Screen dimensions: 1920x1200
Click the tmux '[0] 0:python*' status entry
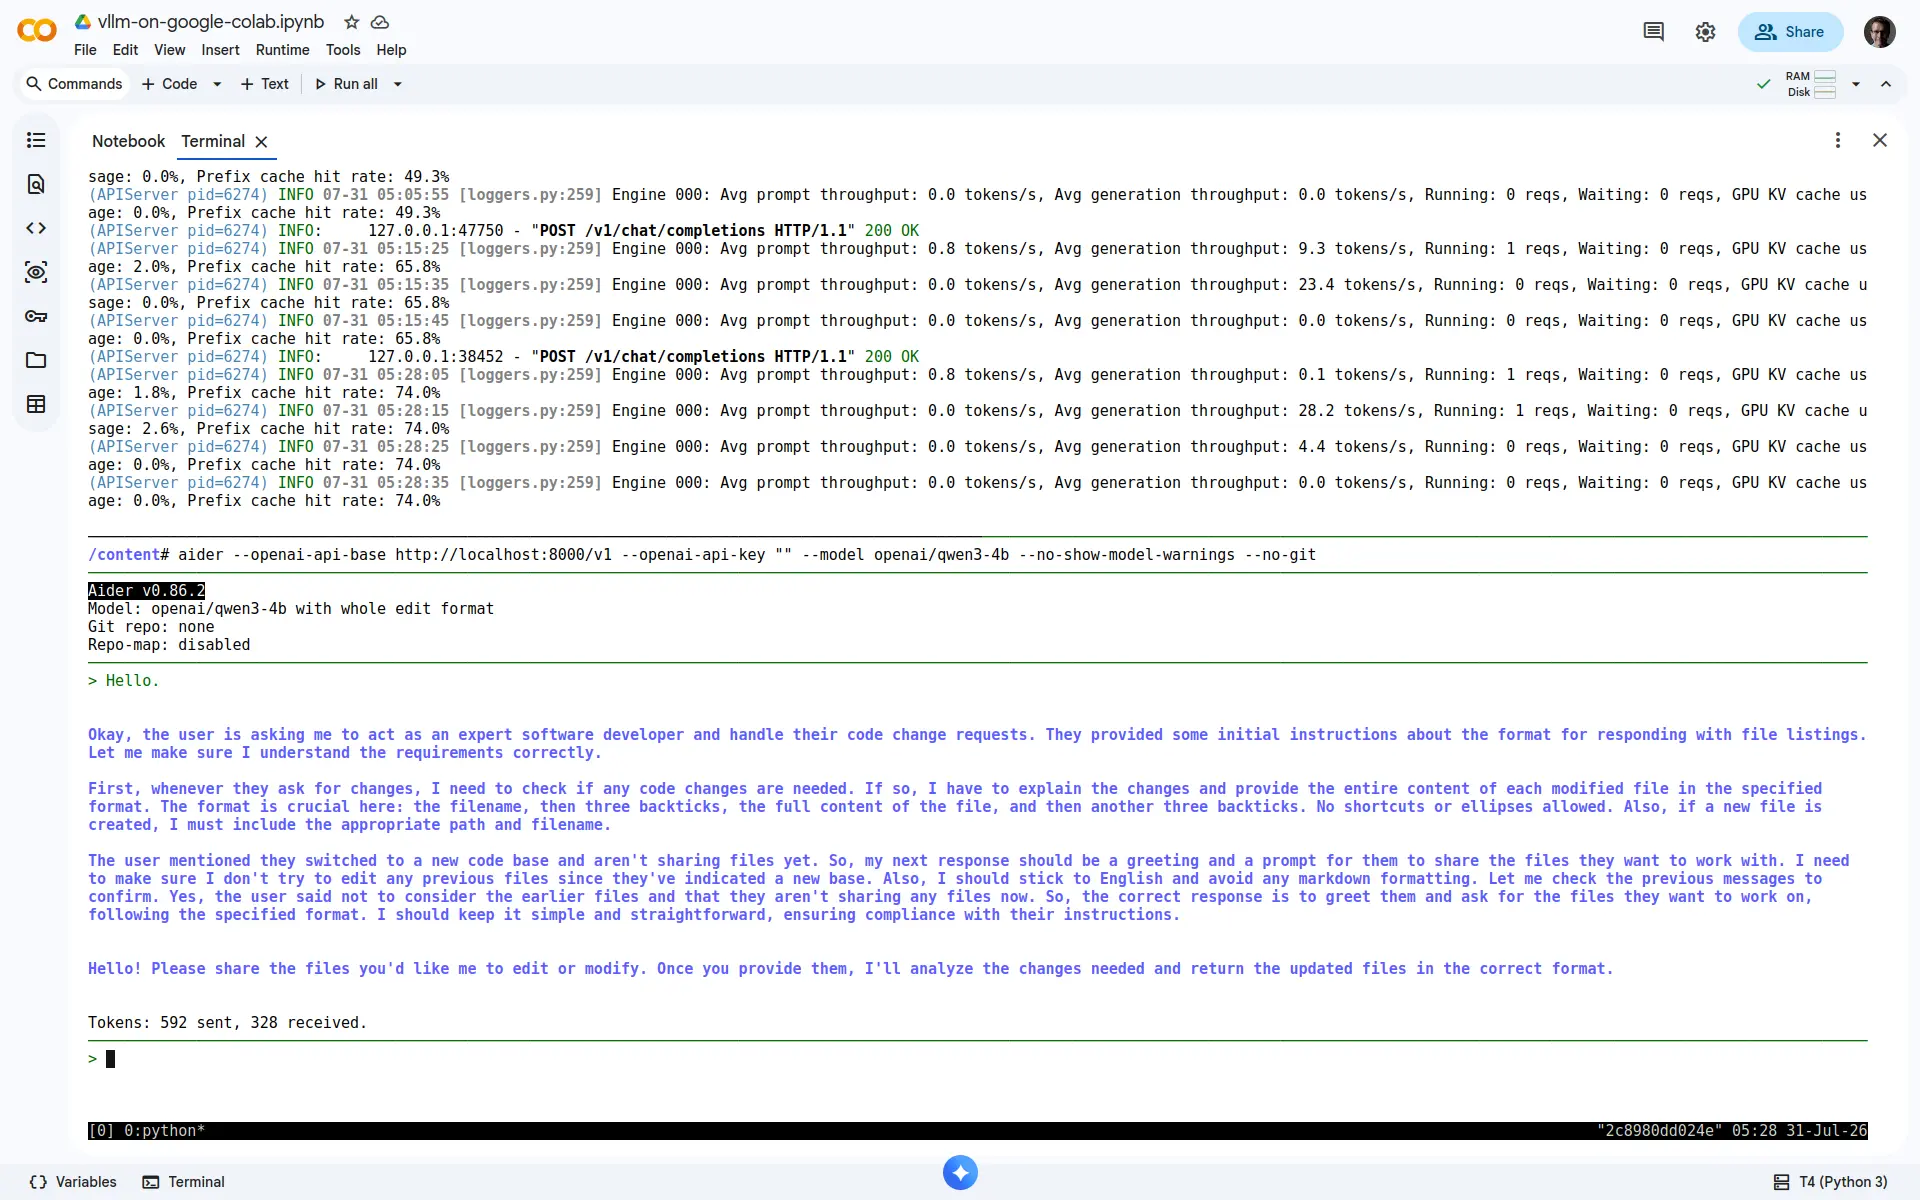[146, 1131]
